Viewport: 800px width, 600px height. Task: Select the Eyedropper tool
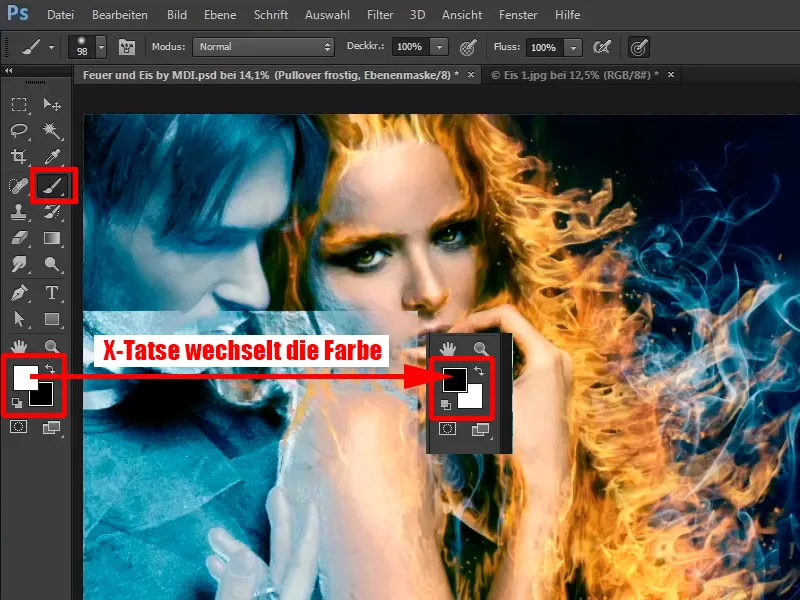click(52, 157)
